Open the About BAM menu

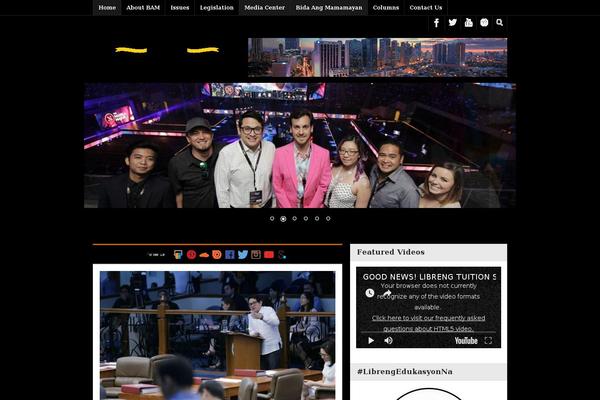pyautogui.click(x=143, y=8)
